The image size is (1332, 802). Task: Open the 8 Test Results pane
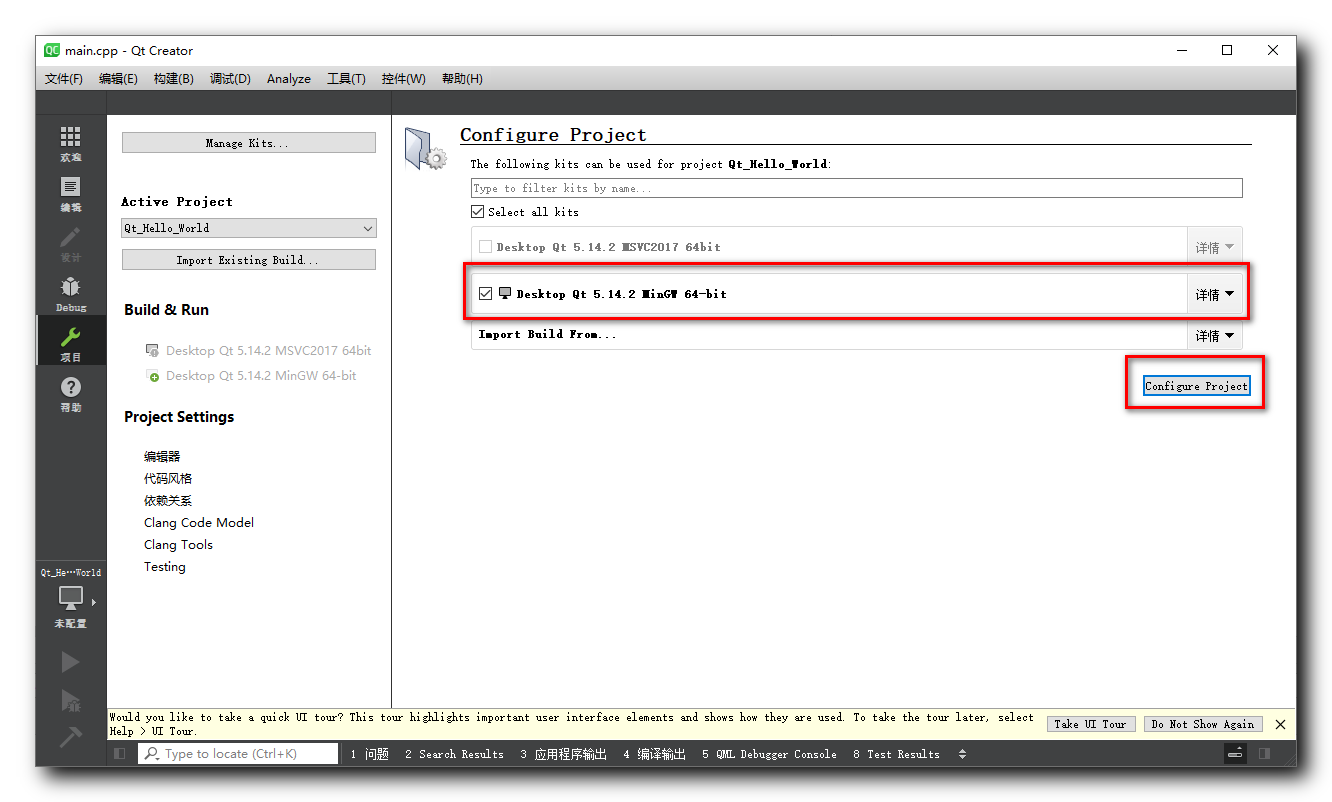coord(896,754)
